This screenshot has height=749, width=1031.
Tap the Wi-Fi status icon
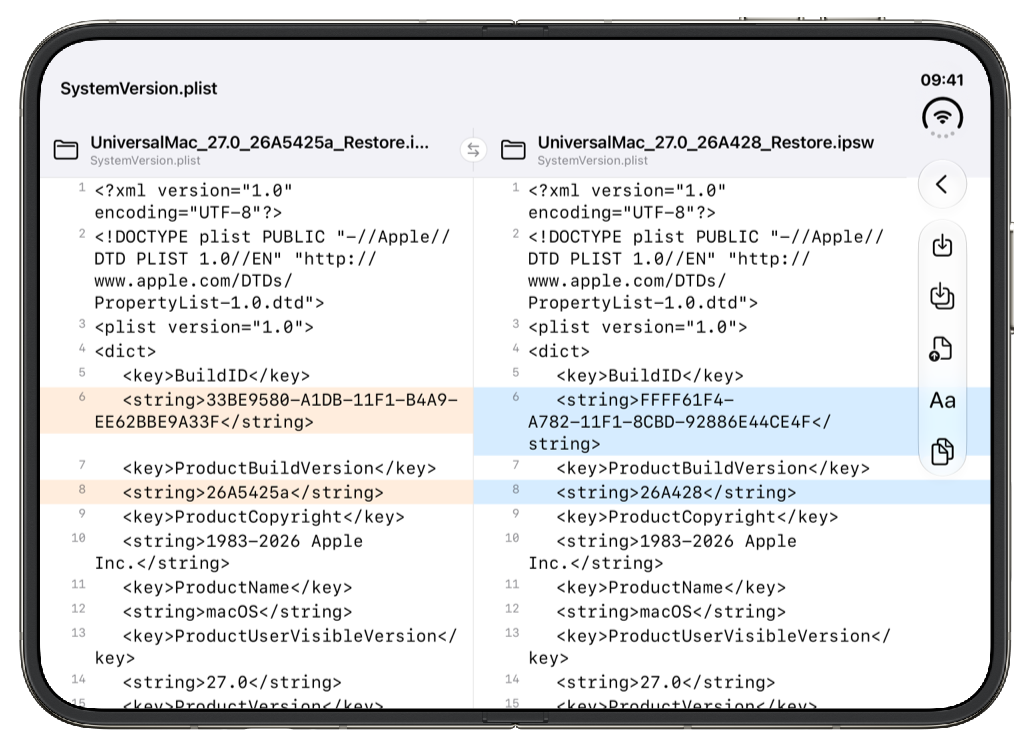[x=942, y=117]
